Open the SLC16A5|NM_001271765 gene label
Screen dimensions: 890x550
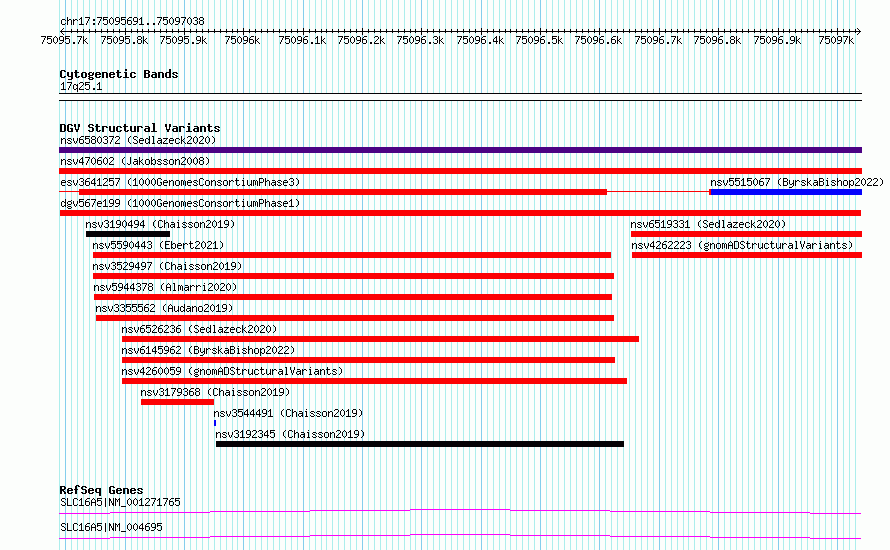point(120,502)
